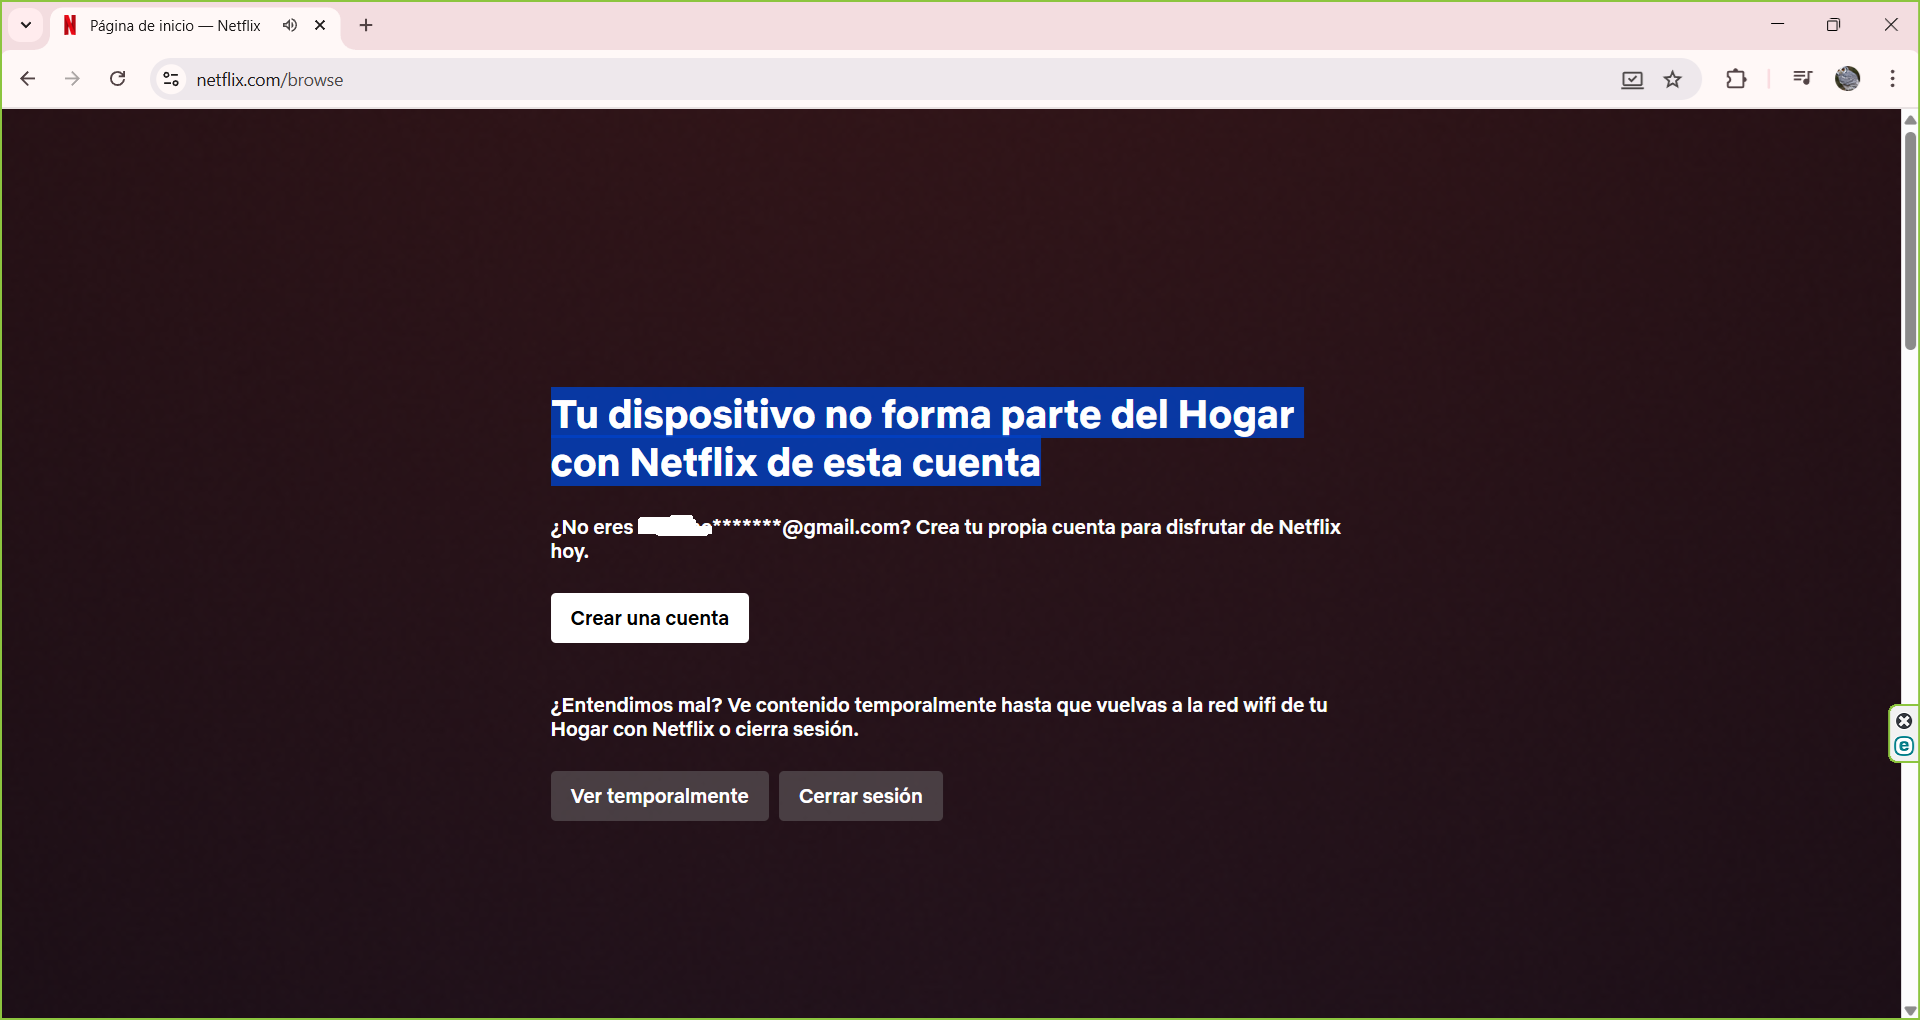Click the Ver temporalmente button
Viewport: 1920px width, 1020px height.
[660, 796]
